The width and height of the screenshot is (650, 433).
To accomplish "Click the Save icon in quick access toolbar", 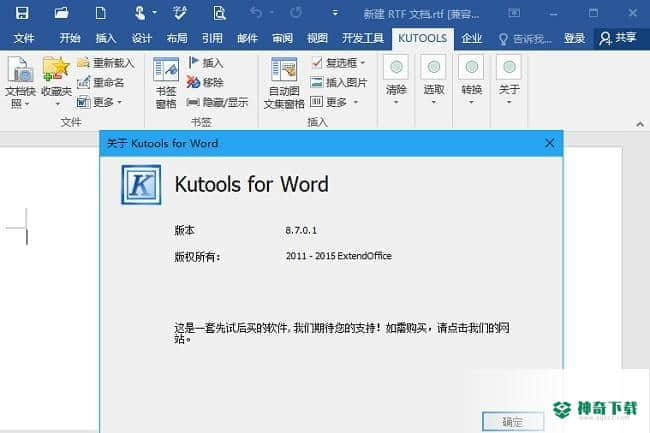I will (x=22, y=13).
